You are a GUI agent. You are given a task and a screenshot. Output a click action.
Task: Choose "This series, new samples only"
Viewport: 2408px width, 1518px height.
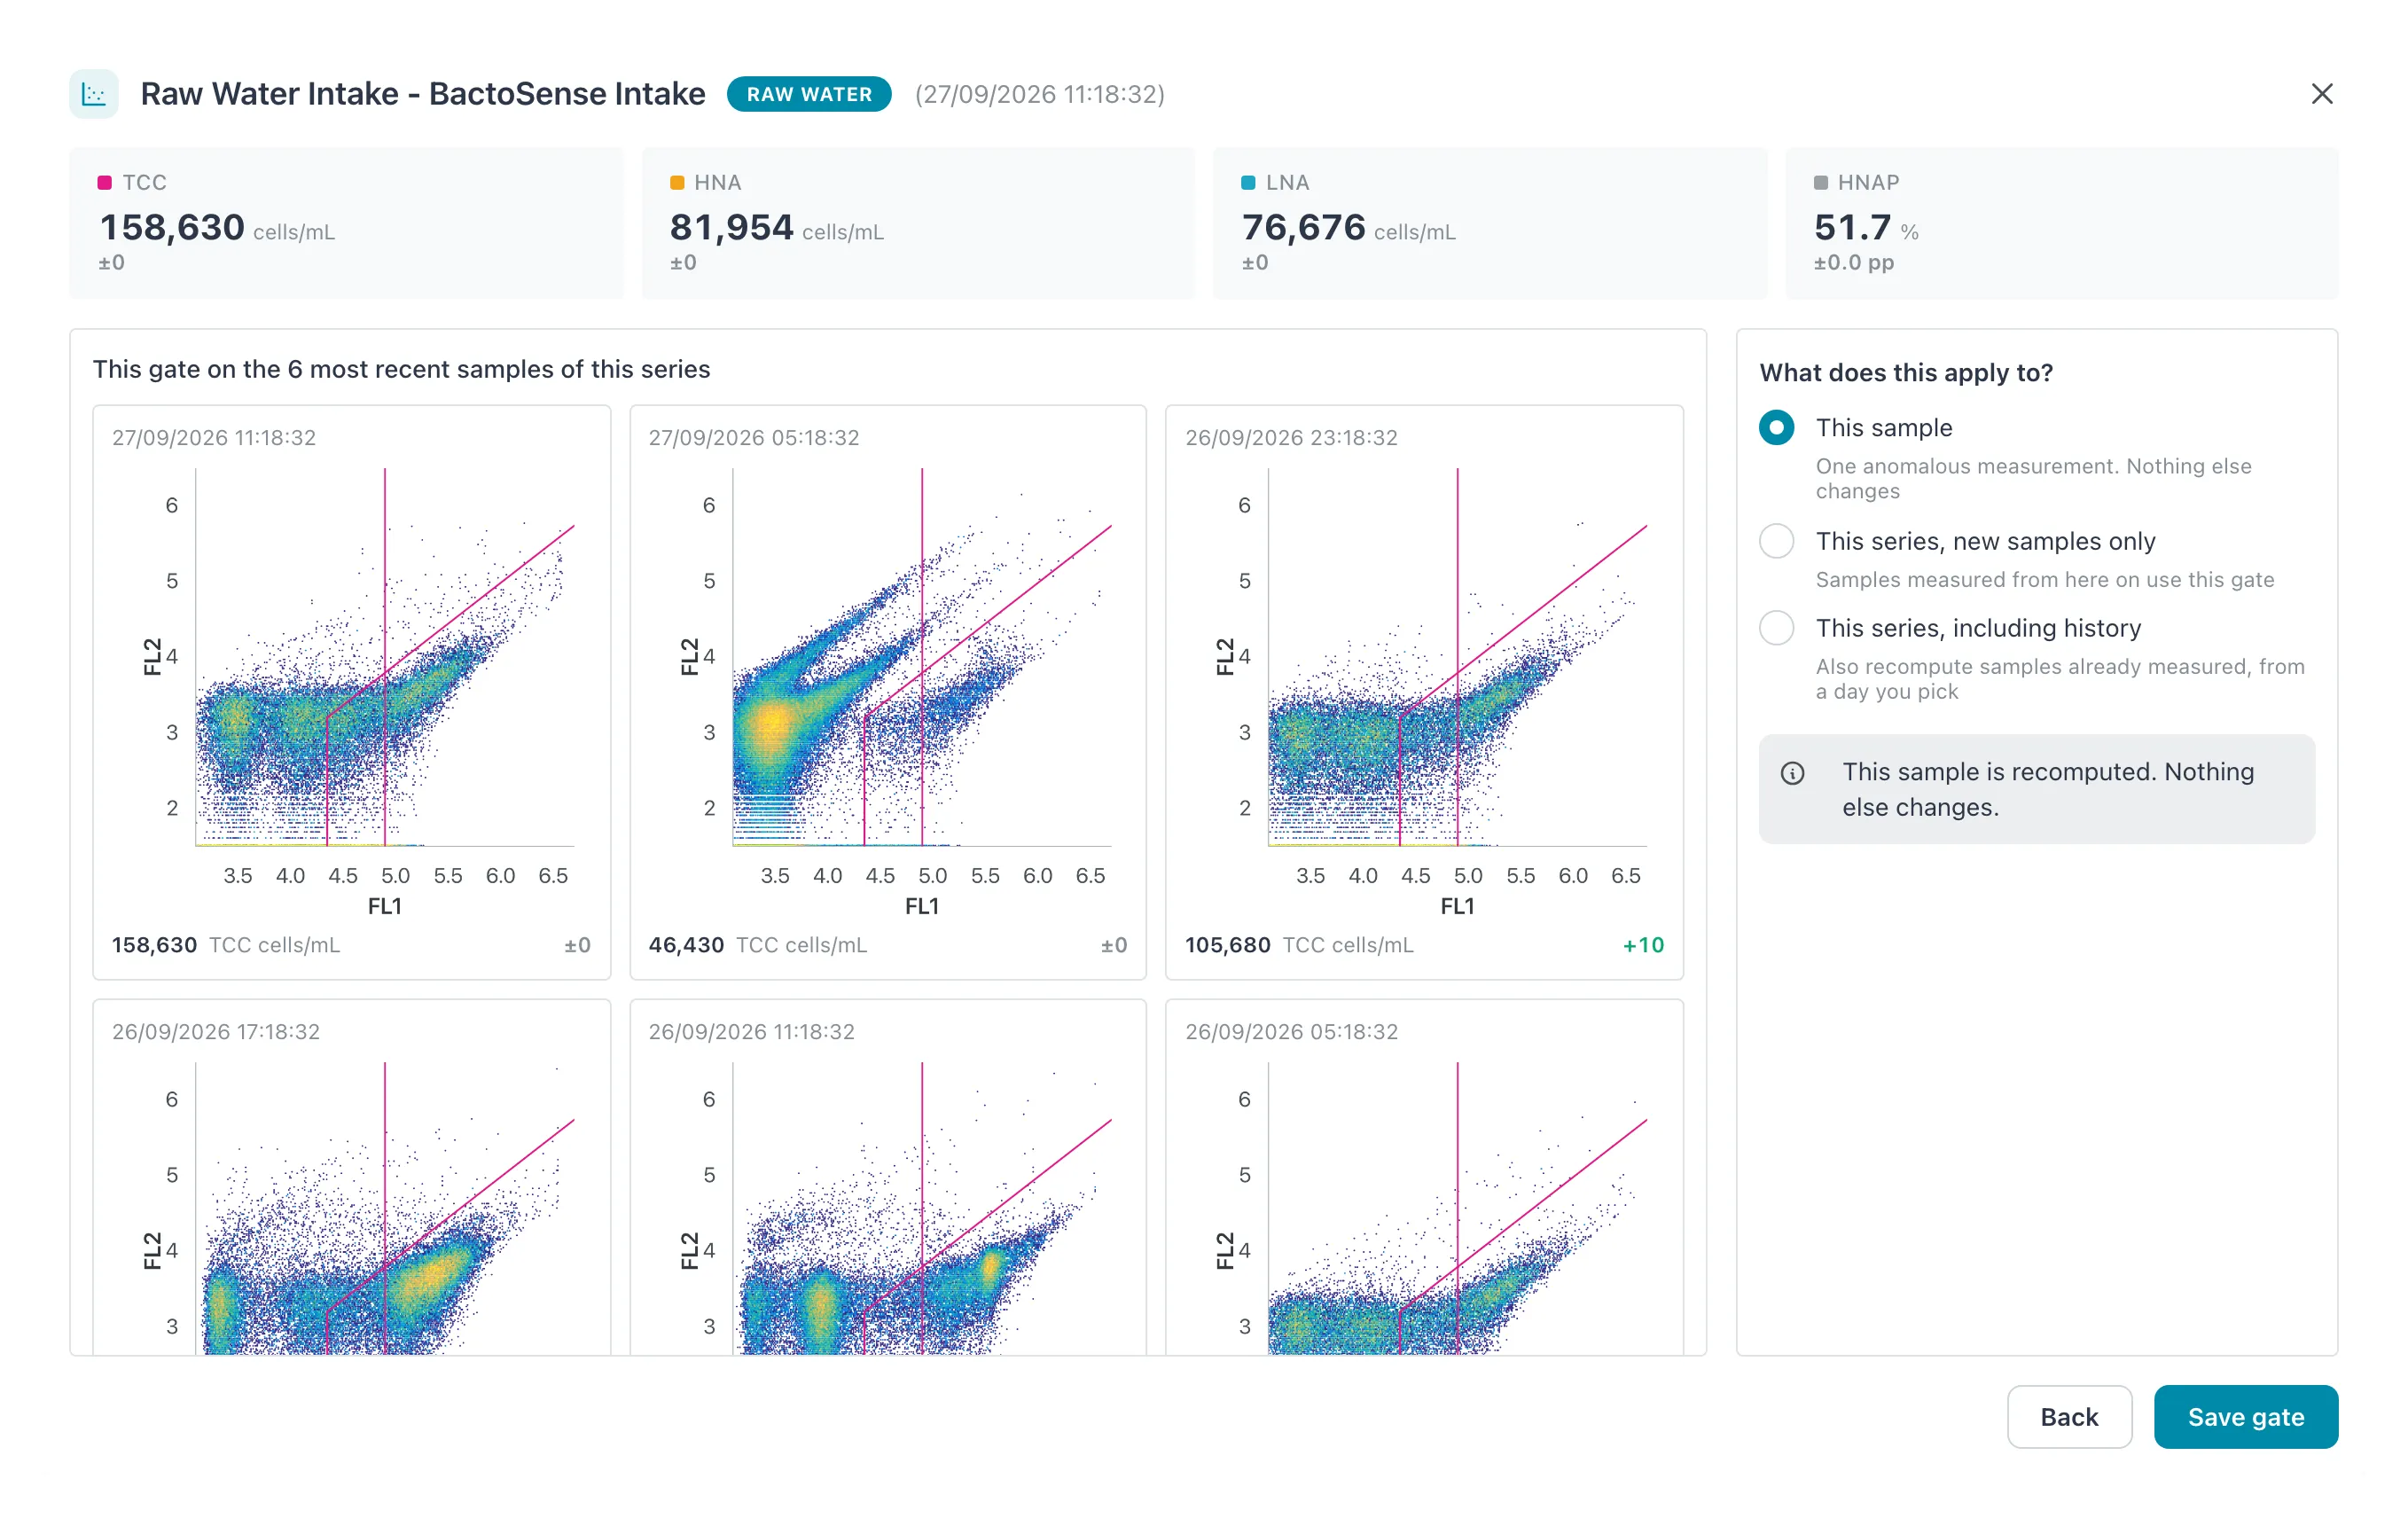pos(1776,541)
